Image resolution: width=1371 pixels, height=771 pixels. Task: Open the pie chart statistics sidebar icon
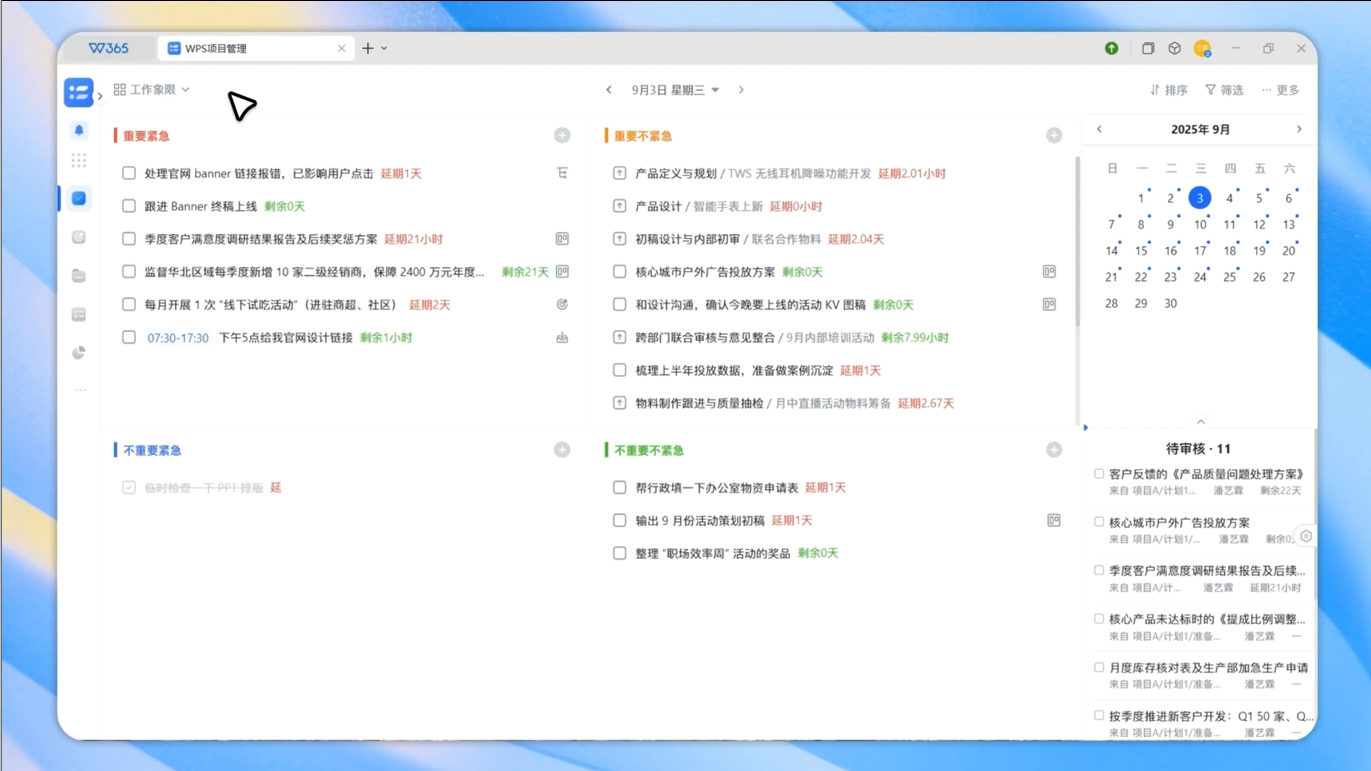(79, 353)
